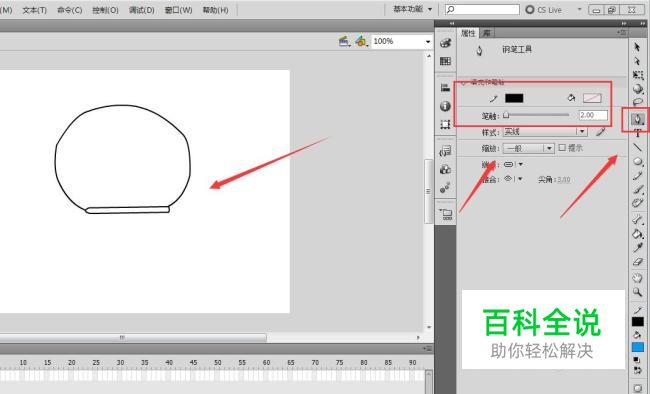The height and width of the screenshot is (394, 650).
Task: Pick the Lasso tool
Action: (638, 102)
